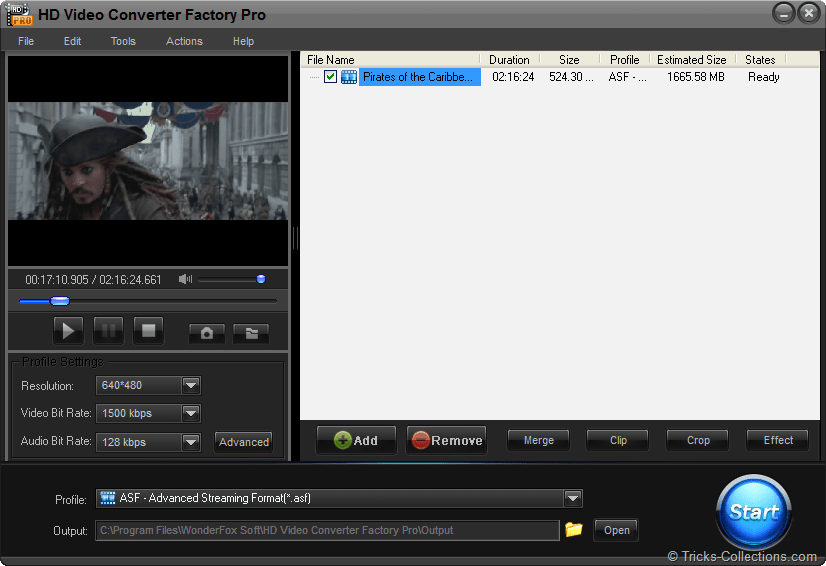The width and height of the screenshot is (826, 566).
Task: Click the Size column header
Action: coord(569,60)
